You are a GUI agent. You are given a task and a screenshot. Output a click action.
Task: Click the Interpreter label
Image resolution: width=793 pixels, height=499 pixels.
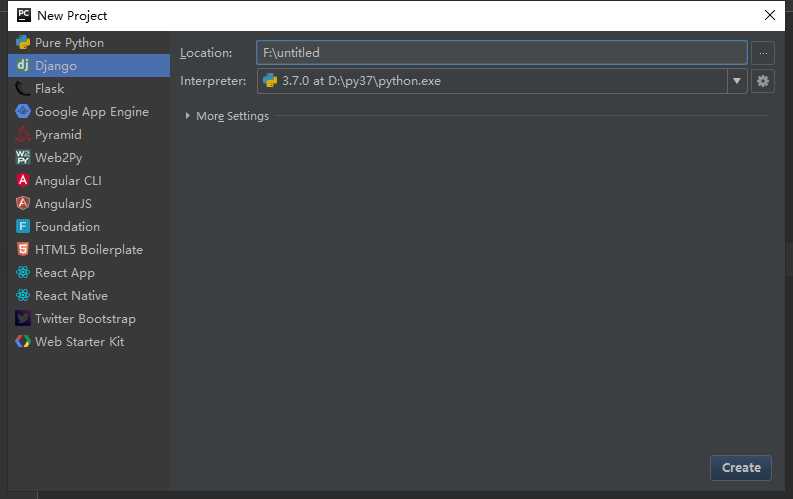(213, 81)
